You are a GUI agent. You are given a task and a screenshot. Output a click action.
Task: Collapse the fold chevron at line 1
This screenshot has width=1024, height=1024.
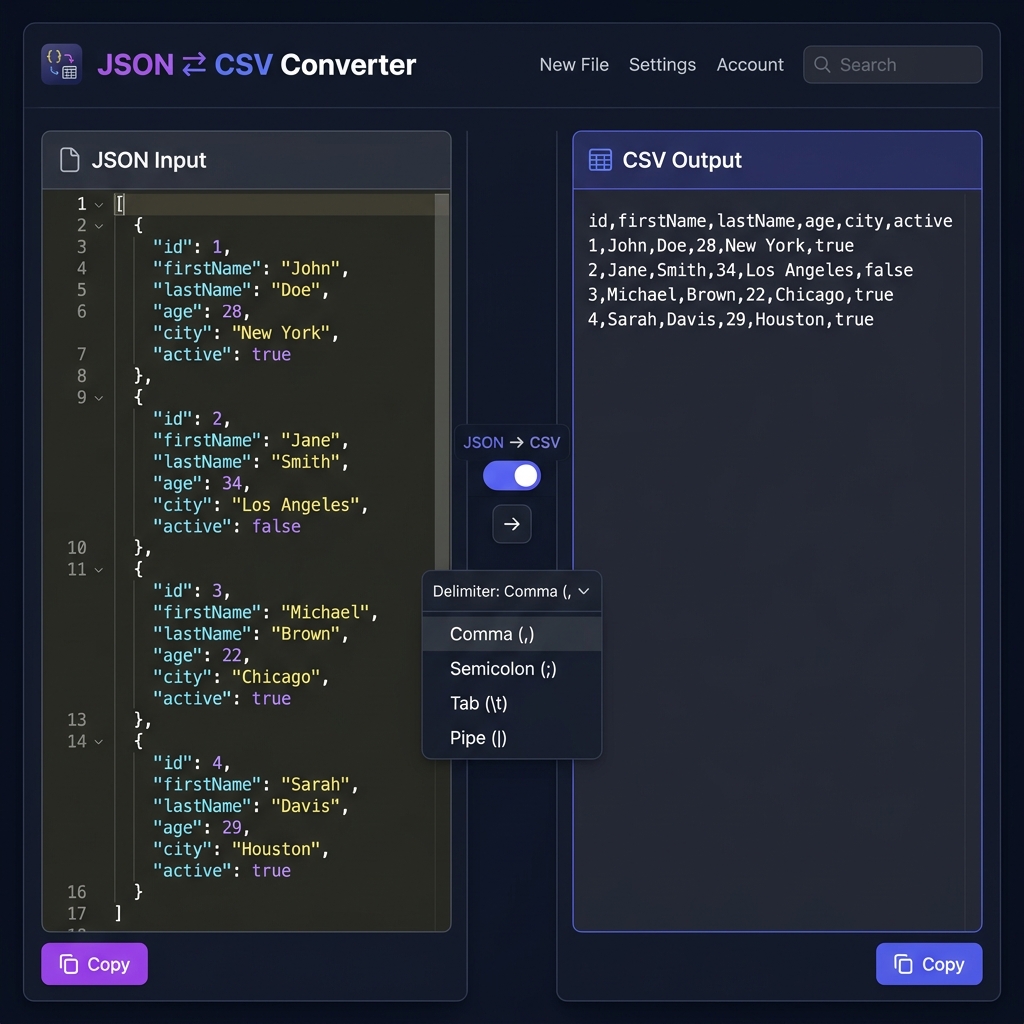(x=99, y=205)
